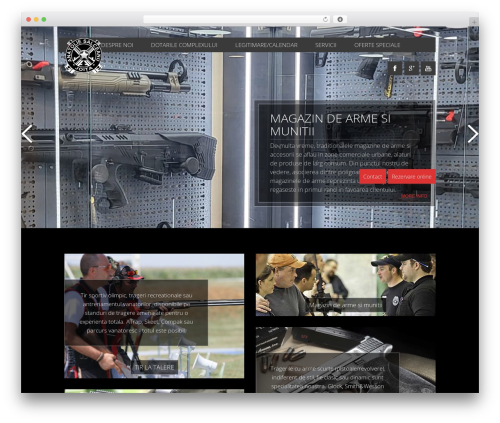The height and width of the screenshot is (423, 500).
Task: Open the Magazin de arme si munitii caption
Action: click(x=346, y=305)
